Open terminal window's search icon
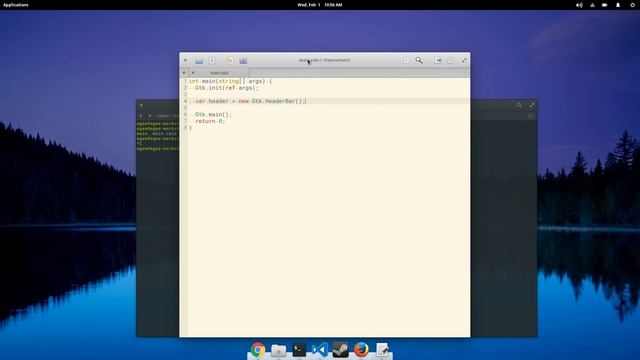Screen dimensions: 640x360 point(519,105)
